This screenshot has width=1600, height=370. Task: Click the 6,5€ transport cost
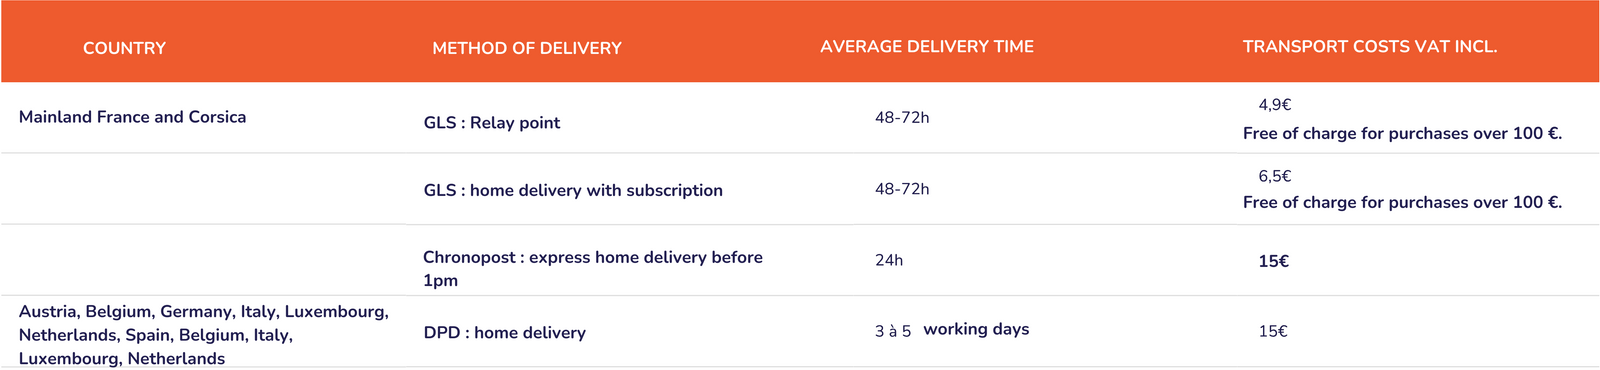click(x=1275, y=176)
